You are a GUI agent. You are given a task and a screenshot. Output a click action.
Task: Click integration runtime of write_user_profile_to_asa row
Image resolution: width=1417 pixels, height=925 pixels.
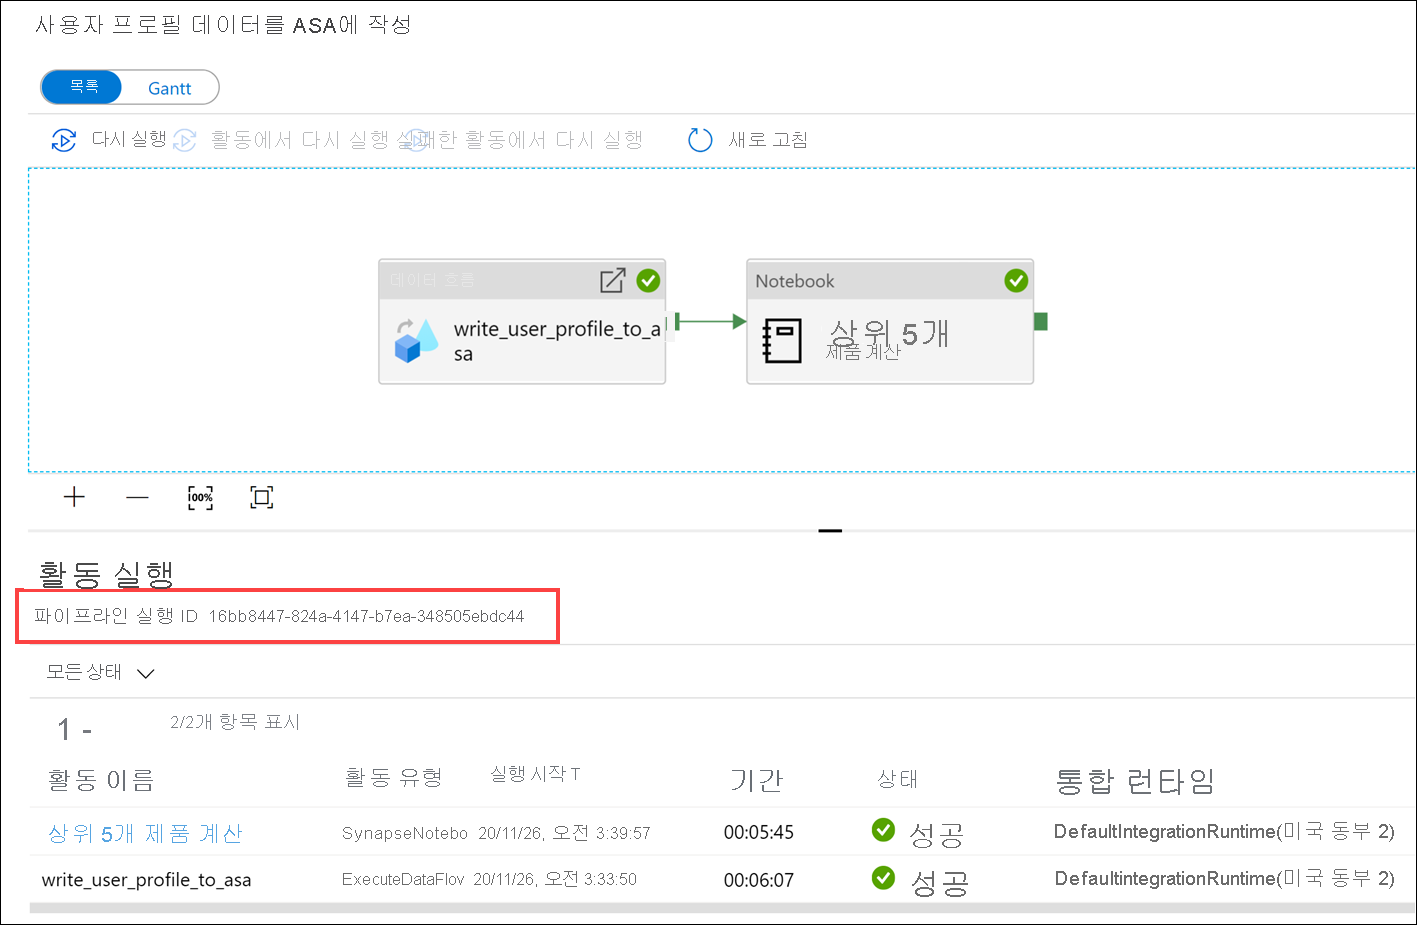pyautogui.click(x=1225, y=879)
